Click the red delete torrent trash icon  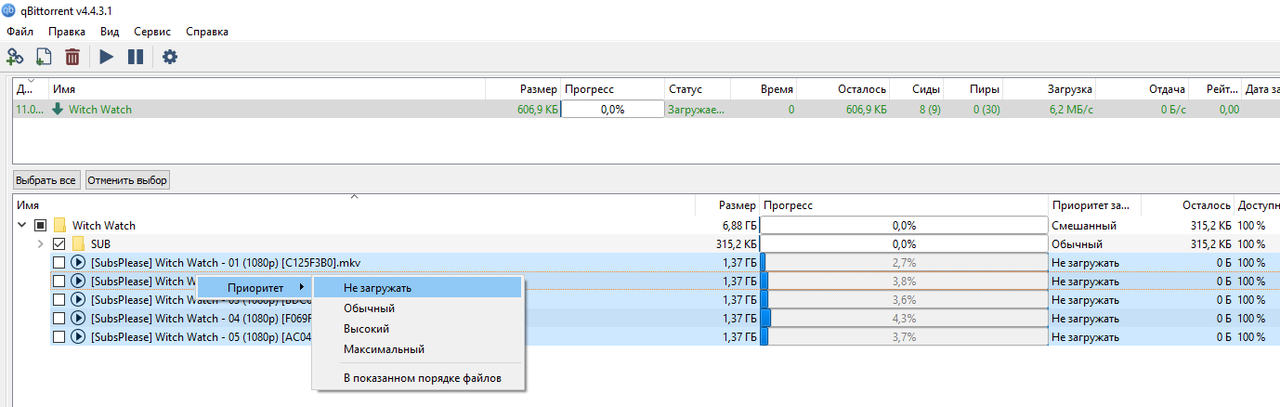point(73,57)
